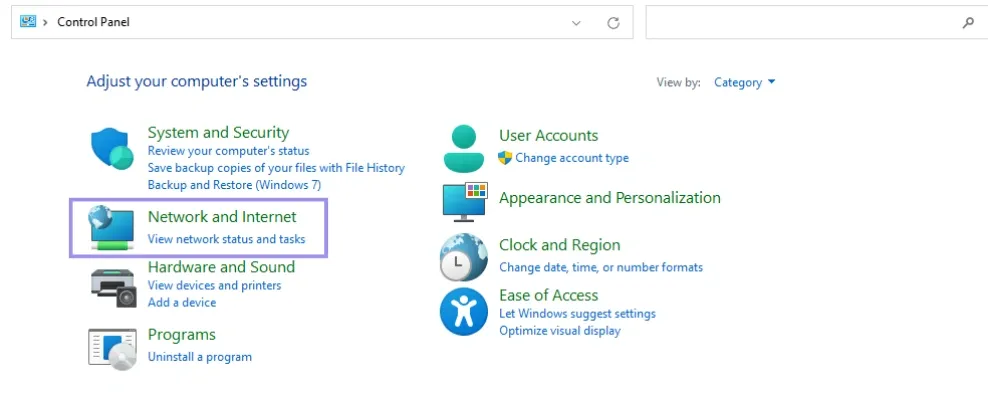Viewport: 988px width, 395px height.
Task: Open Appearance and Personalization heading
Action: coord(610,198)
